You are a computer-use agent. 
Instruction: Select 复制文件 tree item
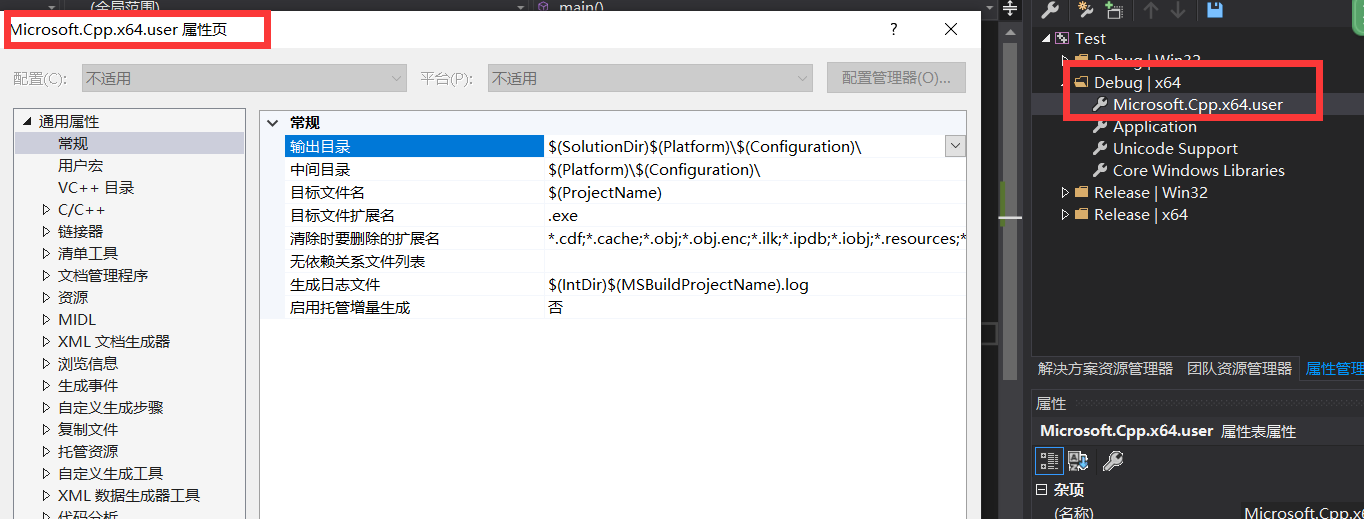click(88, 430)
